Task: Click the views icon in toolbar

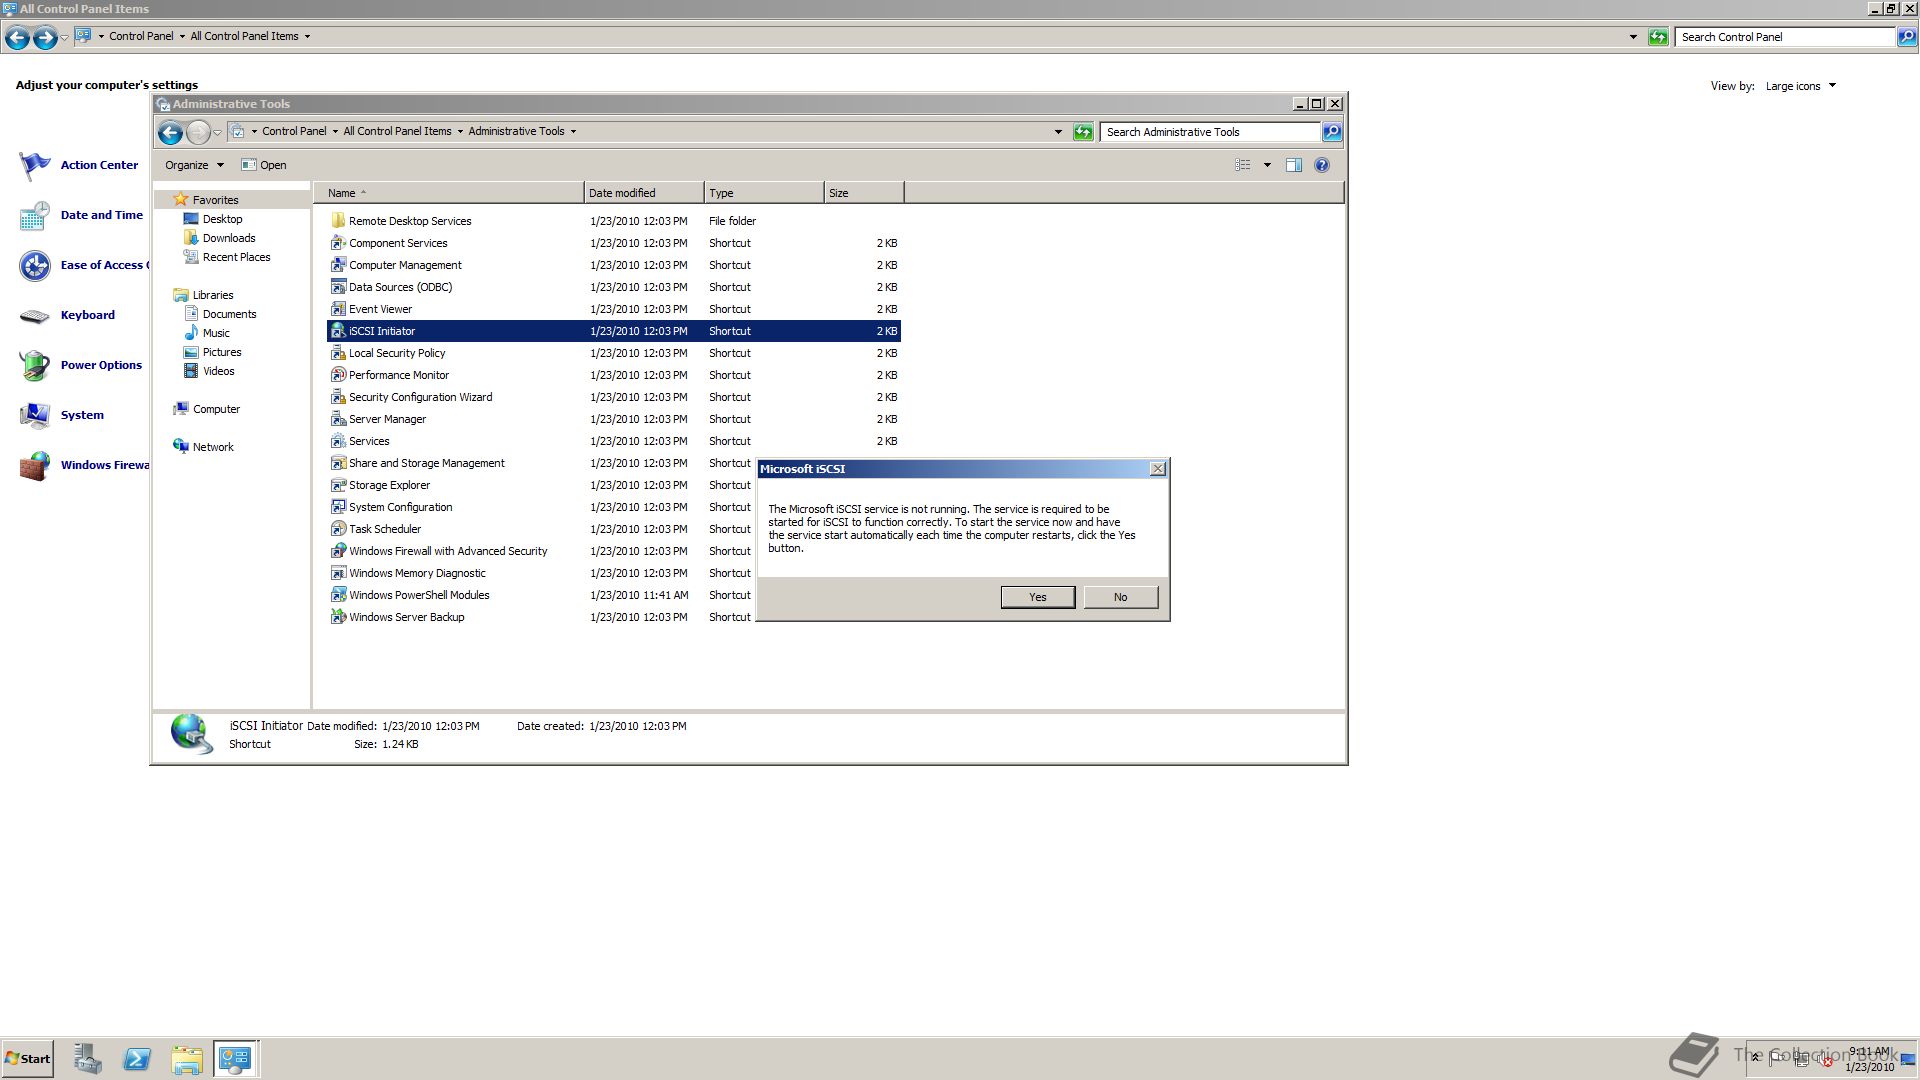Action: click(1243, 165)
